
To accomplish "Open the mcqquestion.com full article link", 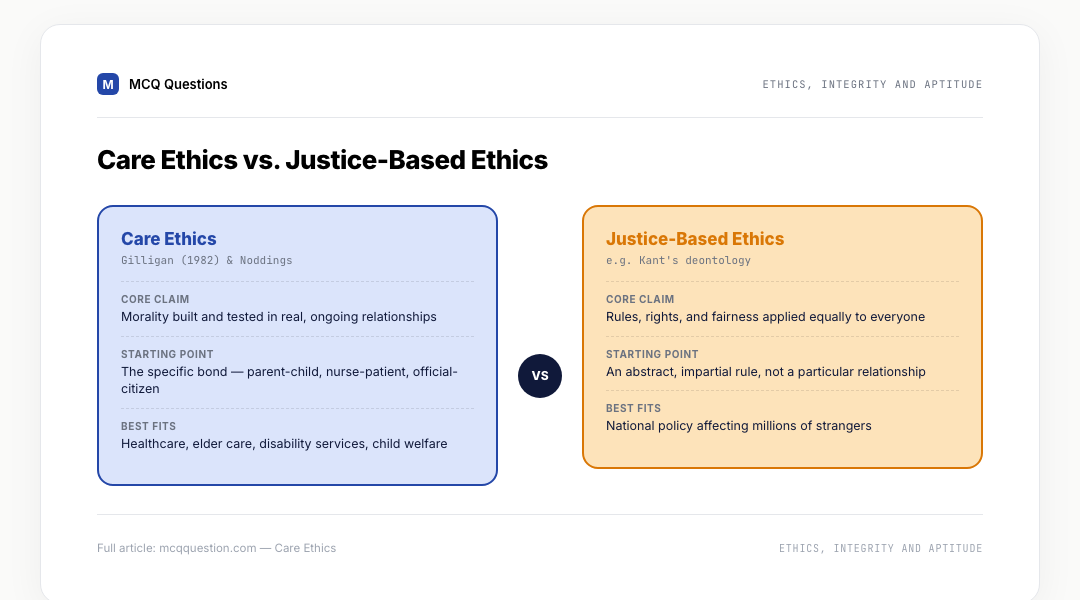I will pos(216,548).
